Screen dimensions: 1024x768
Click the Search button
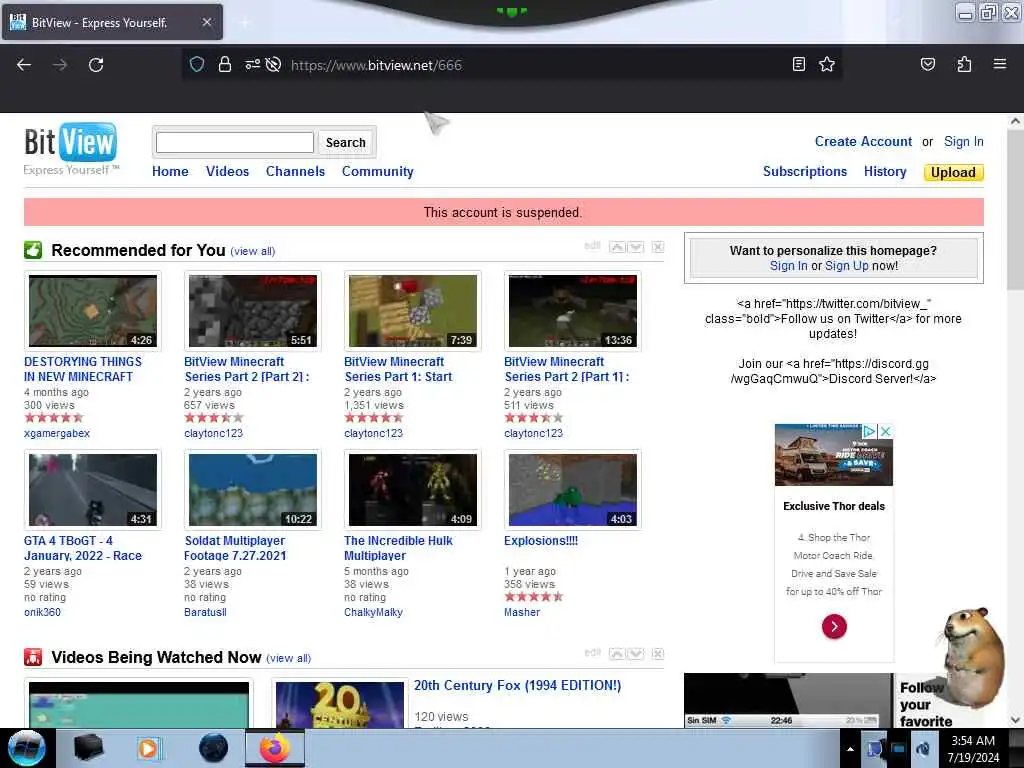(345, 142)
